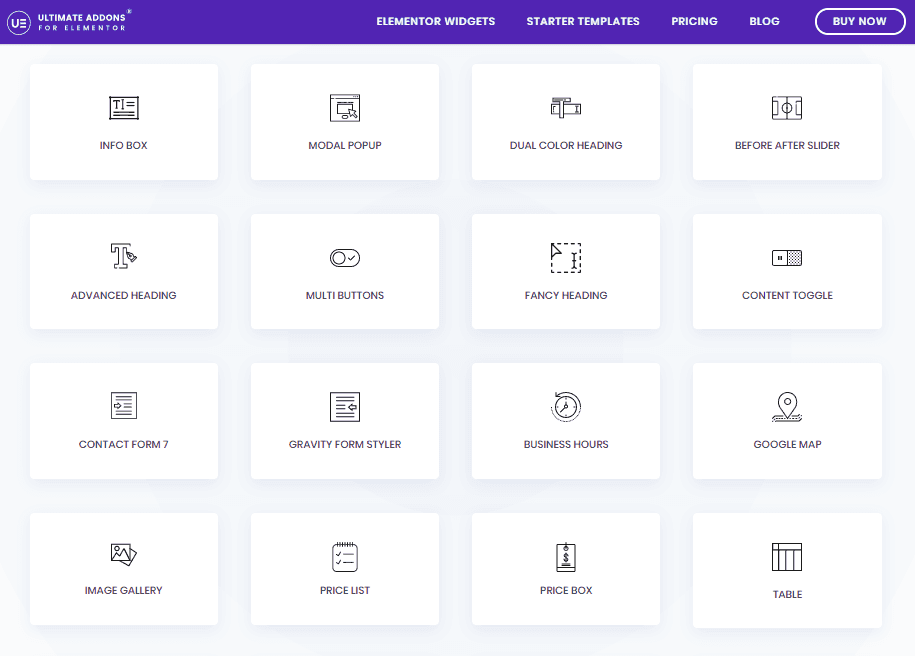Select the Price List text label
The height and width of the screenshot is (656, 915).
pos(345,590)
